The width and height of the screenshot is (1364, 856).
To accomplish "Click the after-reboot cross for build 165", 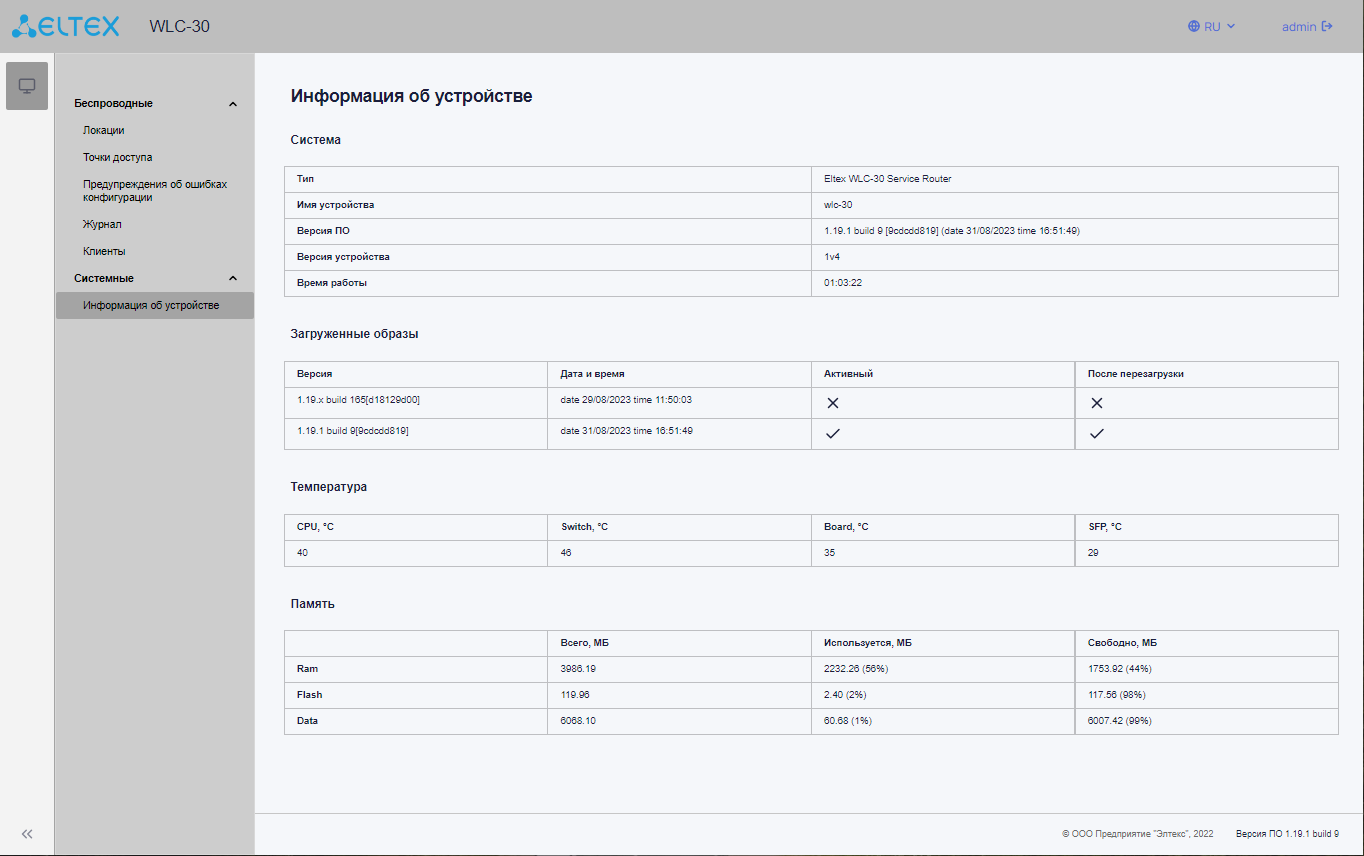I will 1097,403.
